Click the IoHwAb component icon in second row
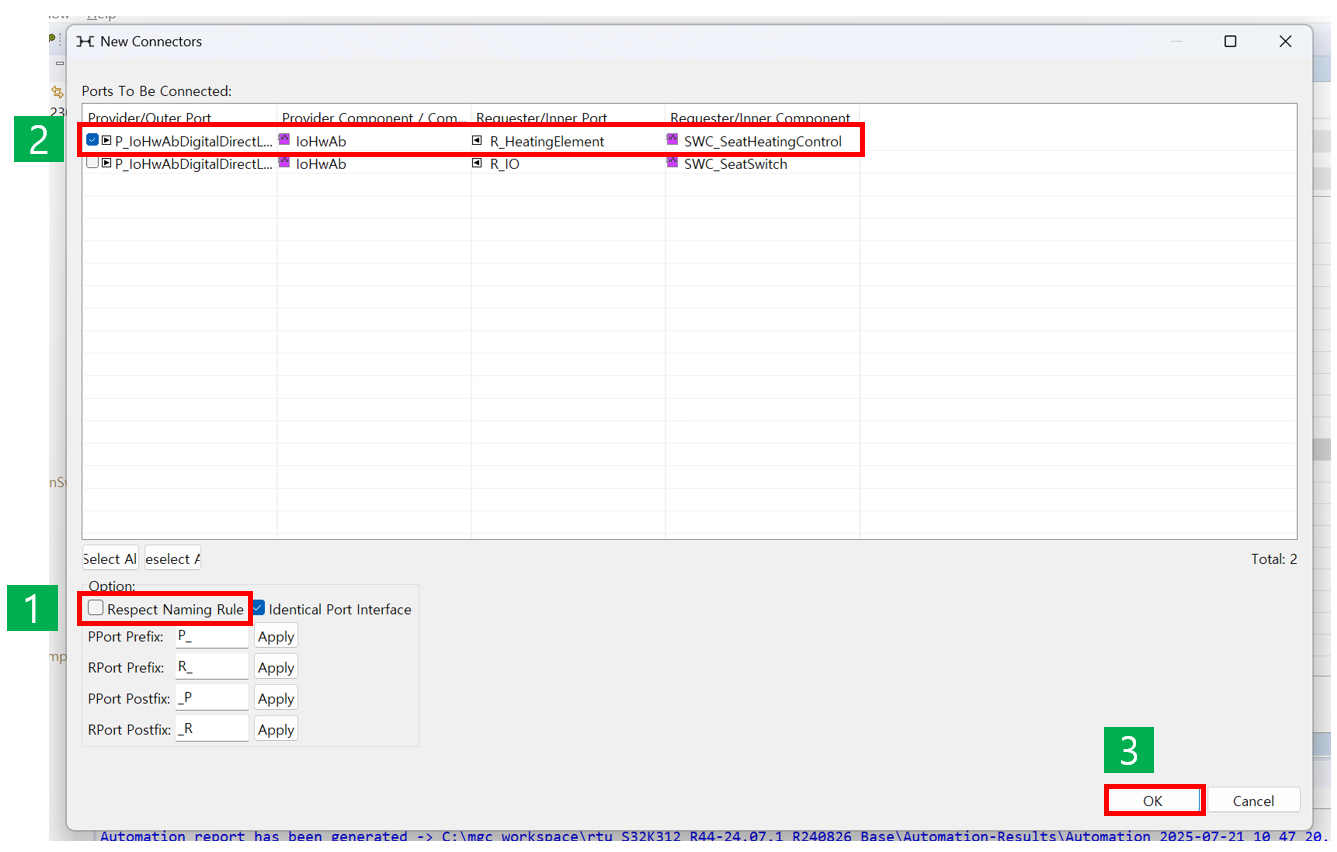Viewport: 1337px width, 852px height. pyautogui.click(x=285, y=163)
